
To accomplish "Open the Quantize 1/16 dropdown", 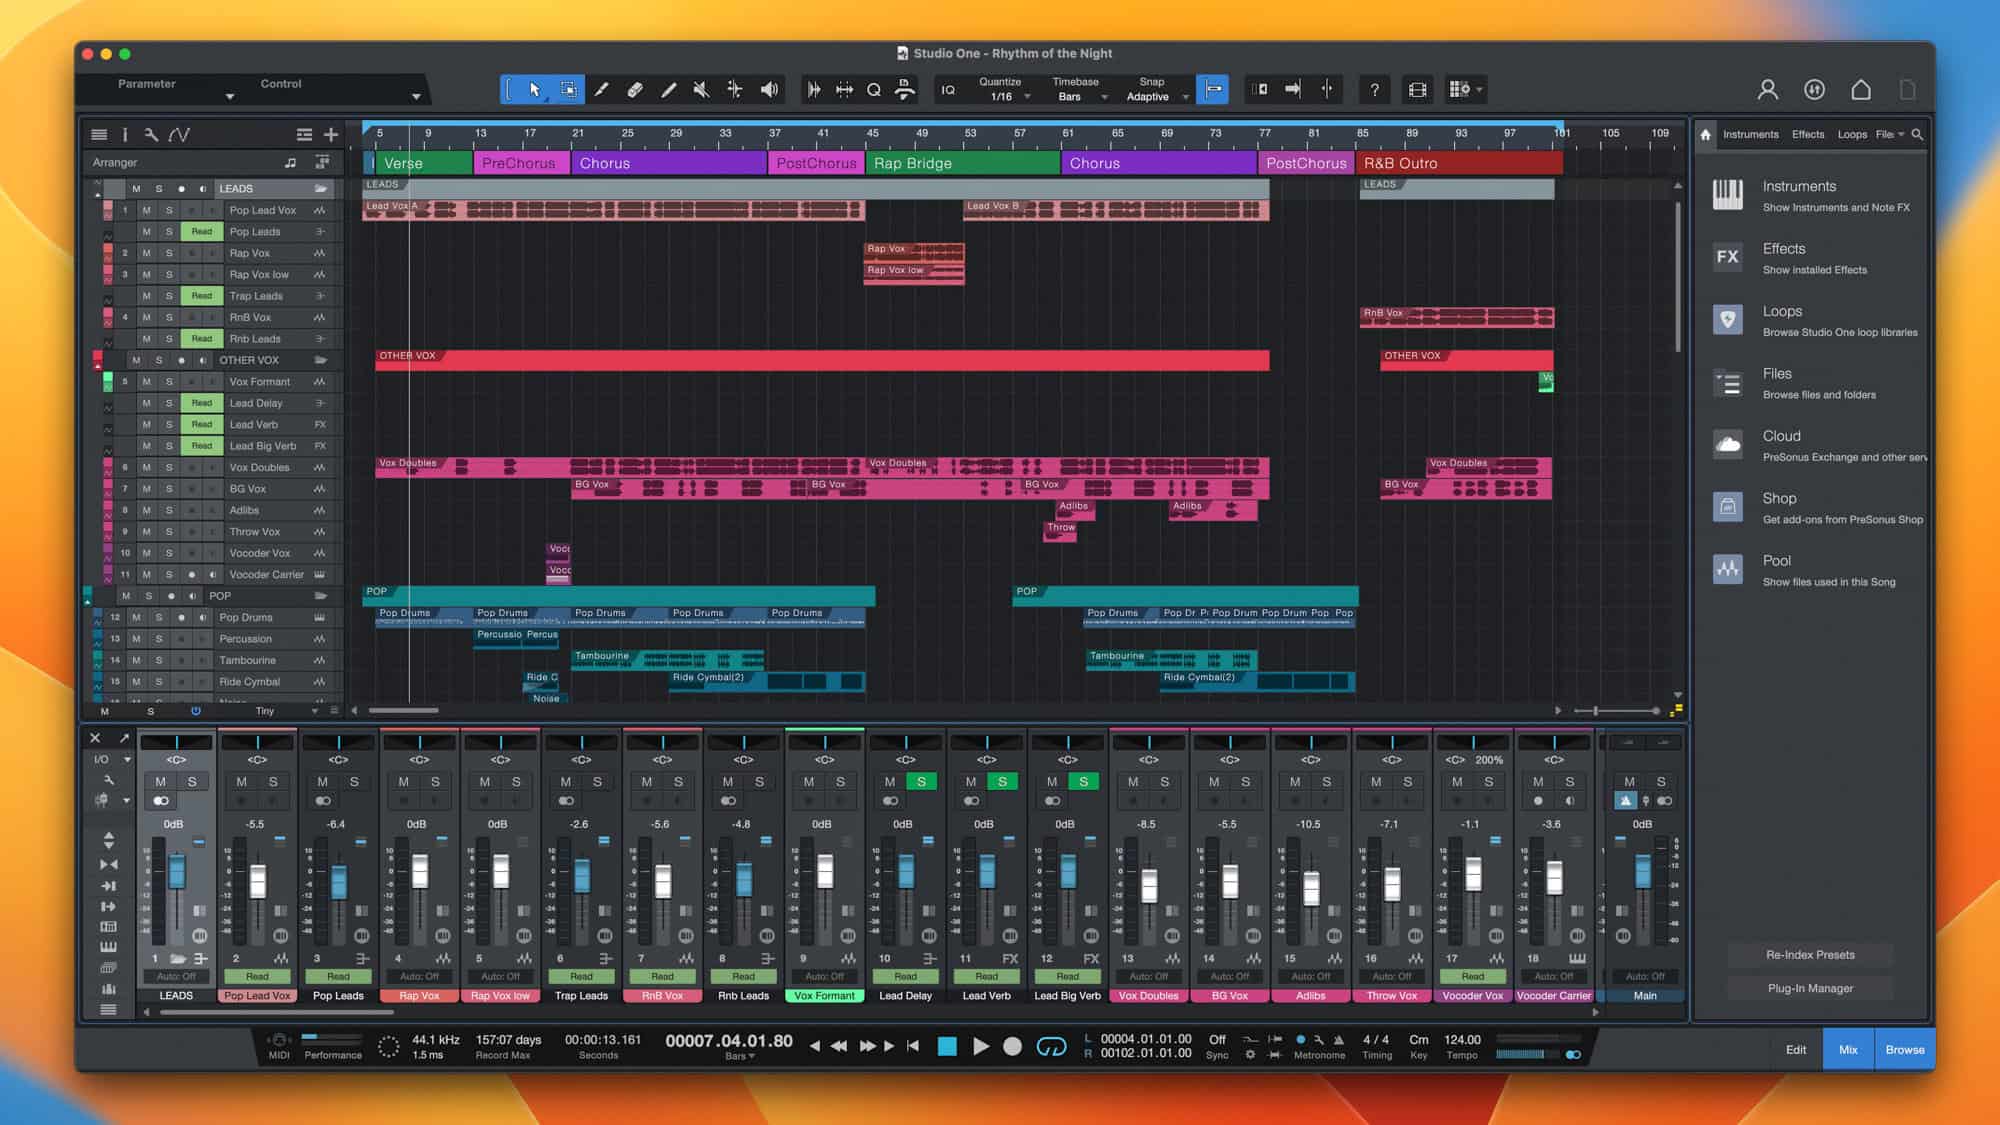I will [1006, 97].
